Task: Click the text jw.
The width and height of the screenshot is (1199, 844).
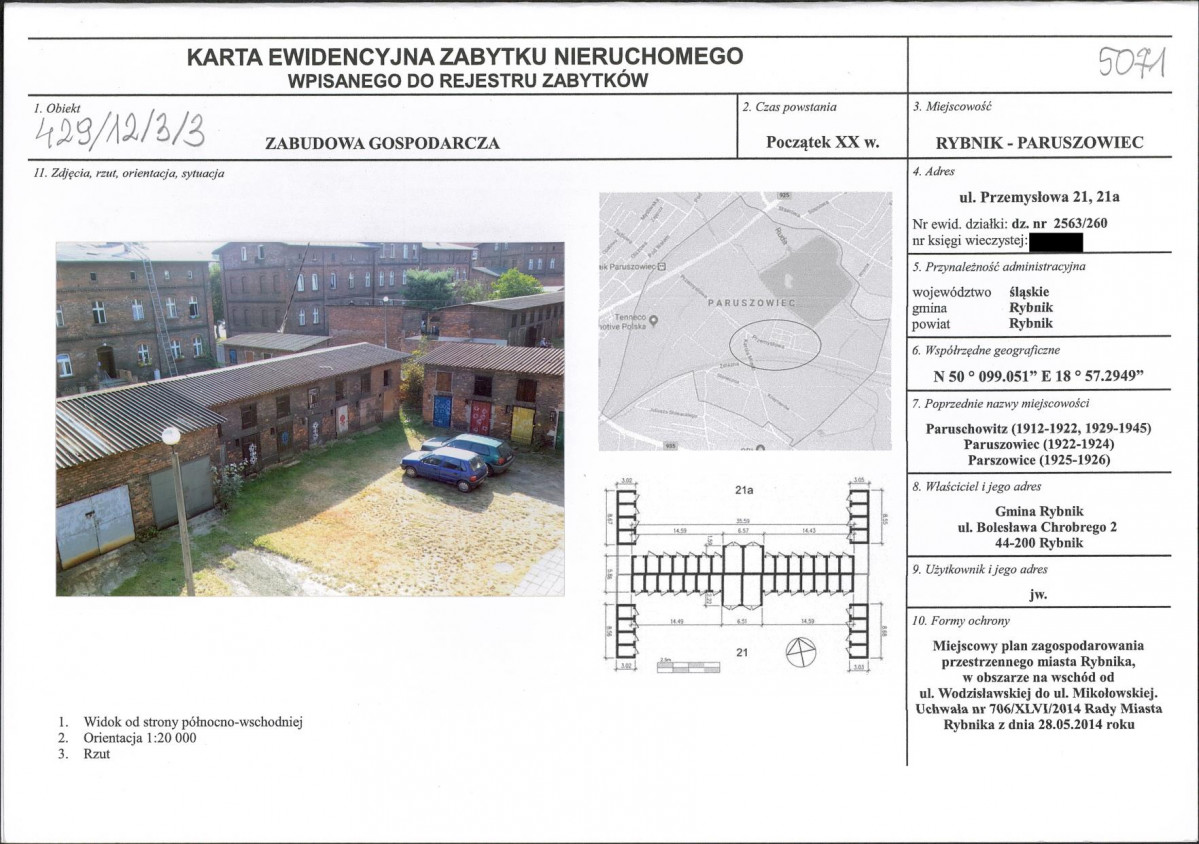Action: click(1038, 595)
